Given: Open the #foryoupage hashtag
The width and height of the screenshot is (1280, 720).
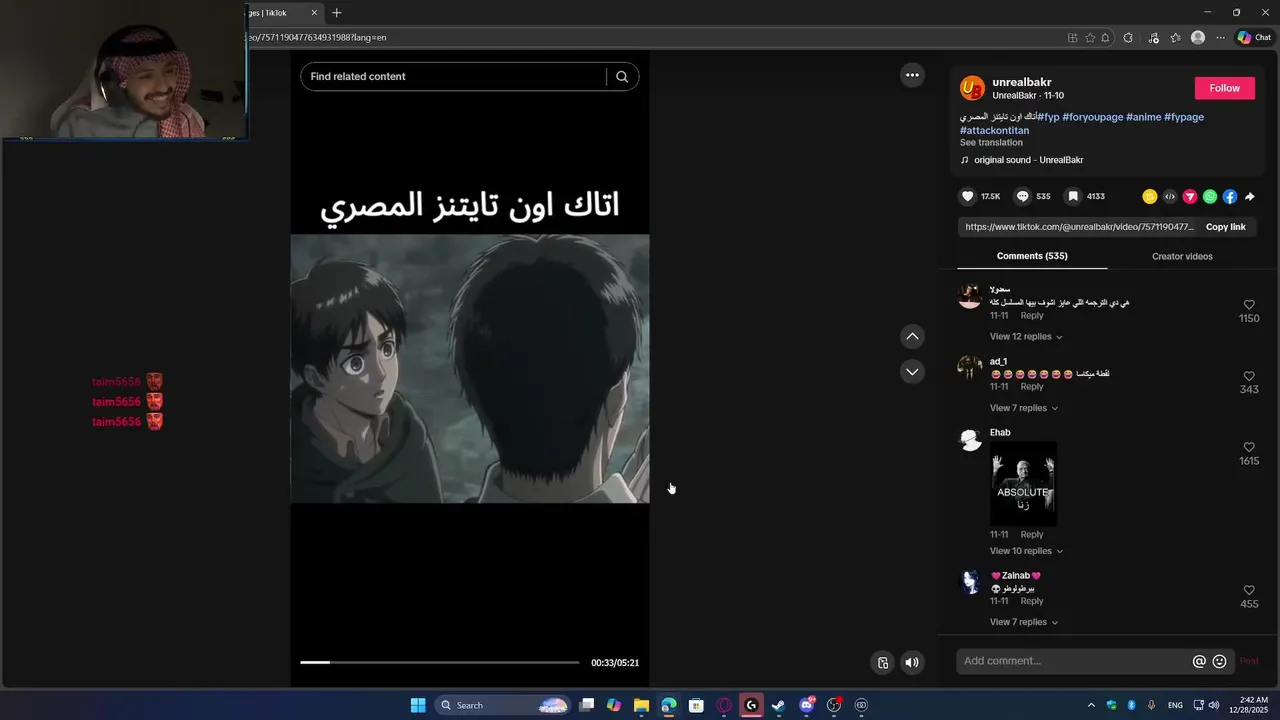Looking at the screenshot, I should click(1092, 117).
